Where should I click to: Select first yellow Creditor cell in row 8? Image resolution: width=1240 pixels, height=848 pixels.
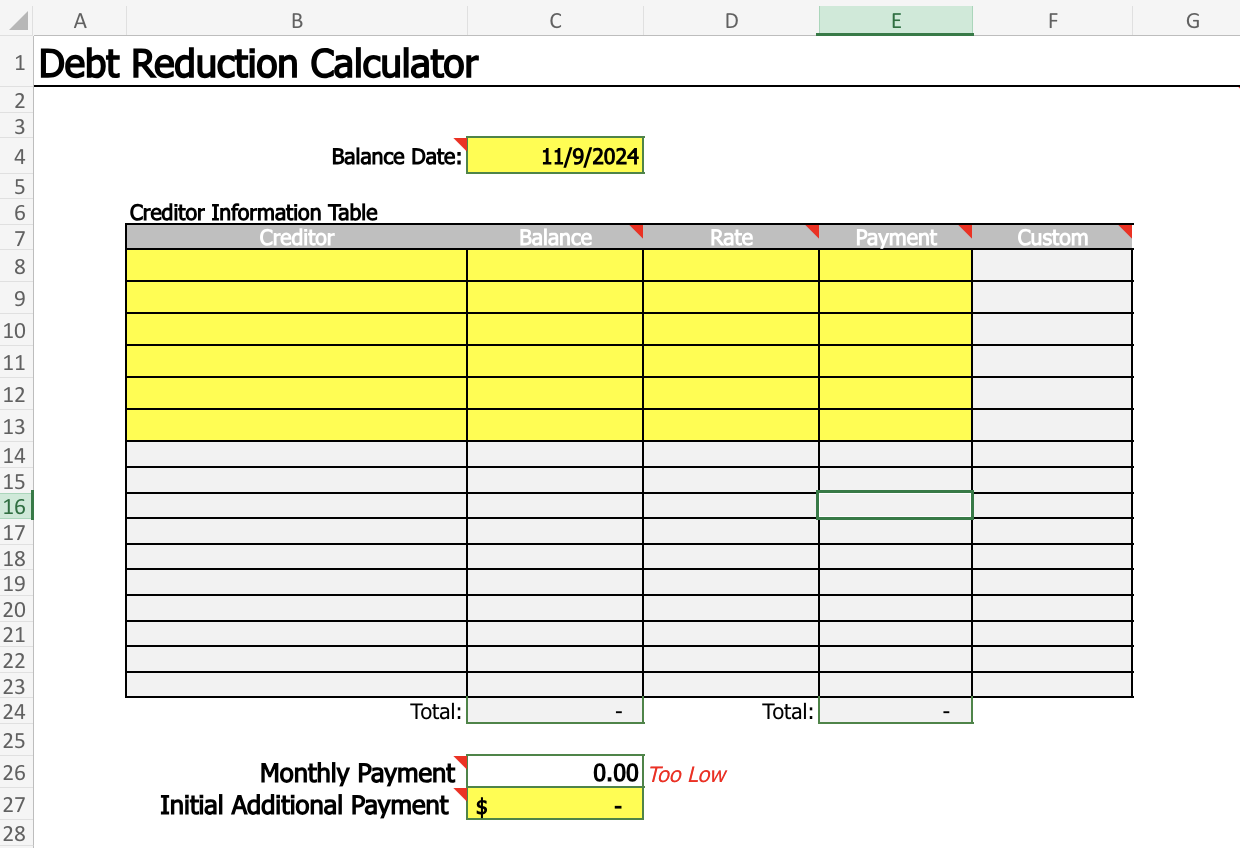pyautogui.click(x=297, y=265)
